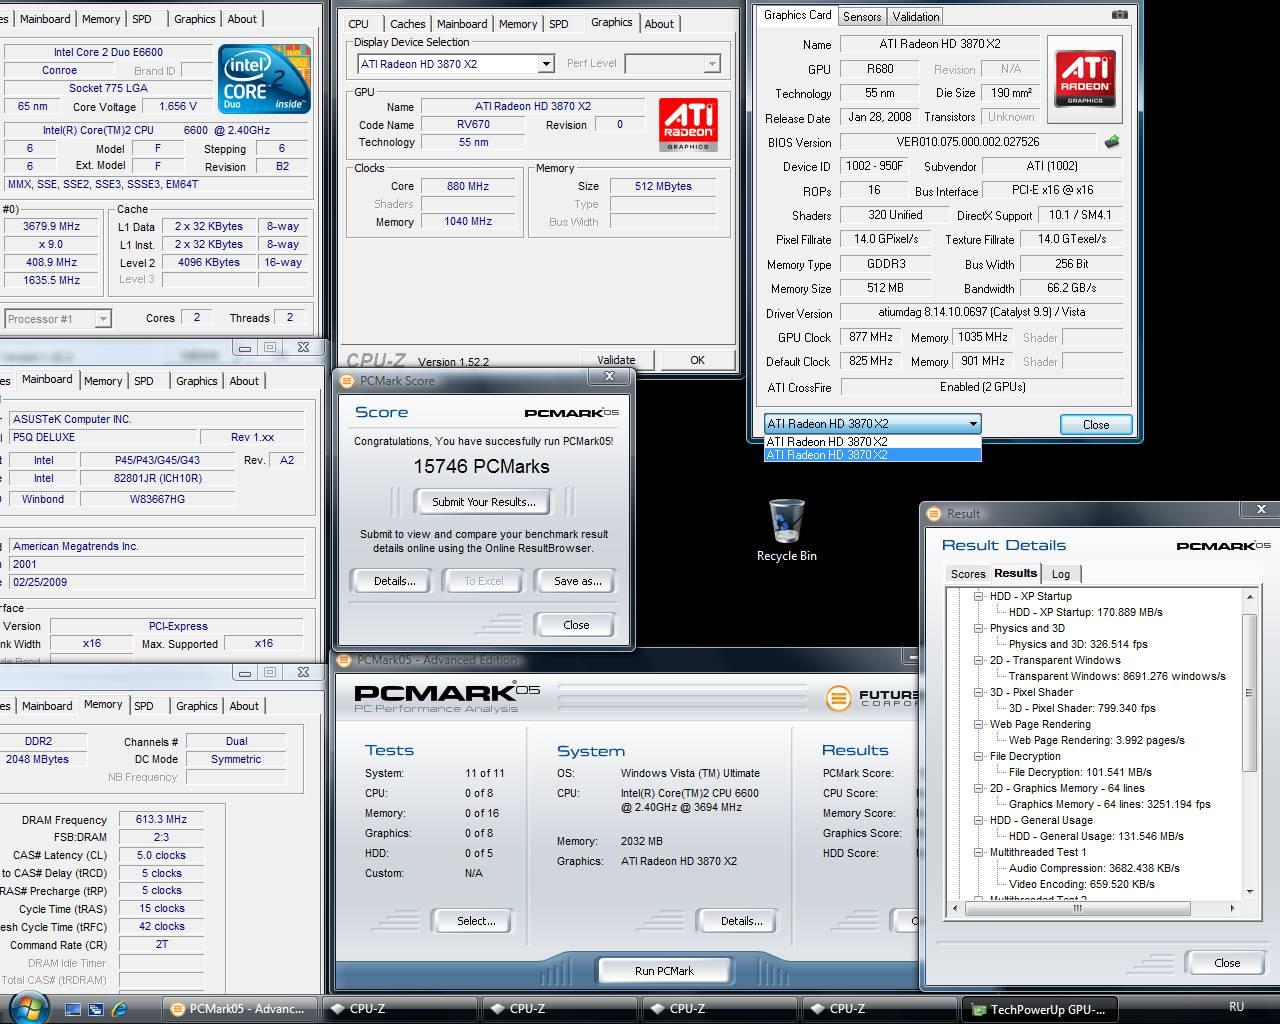
Task: Switch to CPU tab in Graphics CPU-Z window
Action: pyautogui.click(x=359, y=24)
